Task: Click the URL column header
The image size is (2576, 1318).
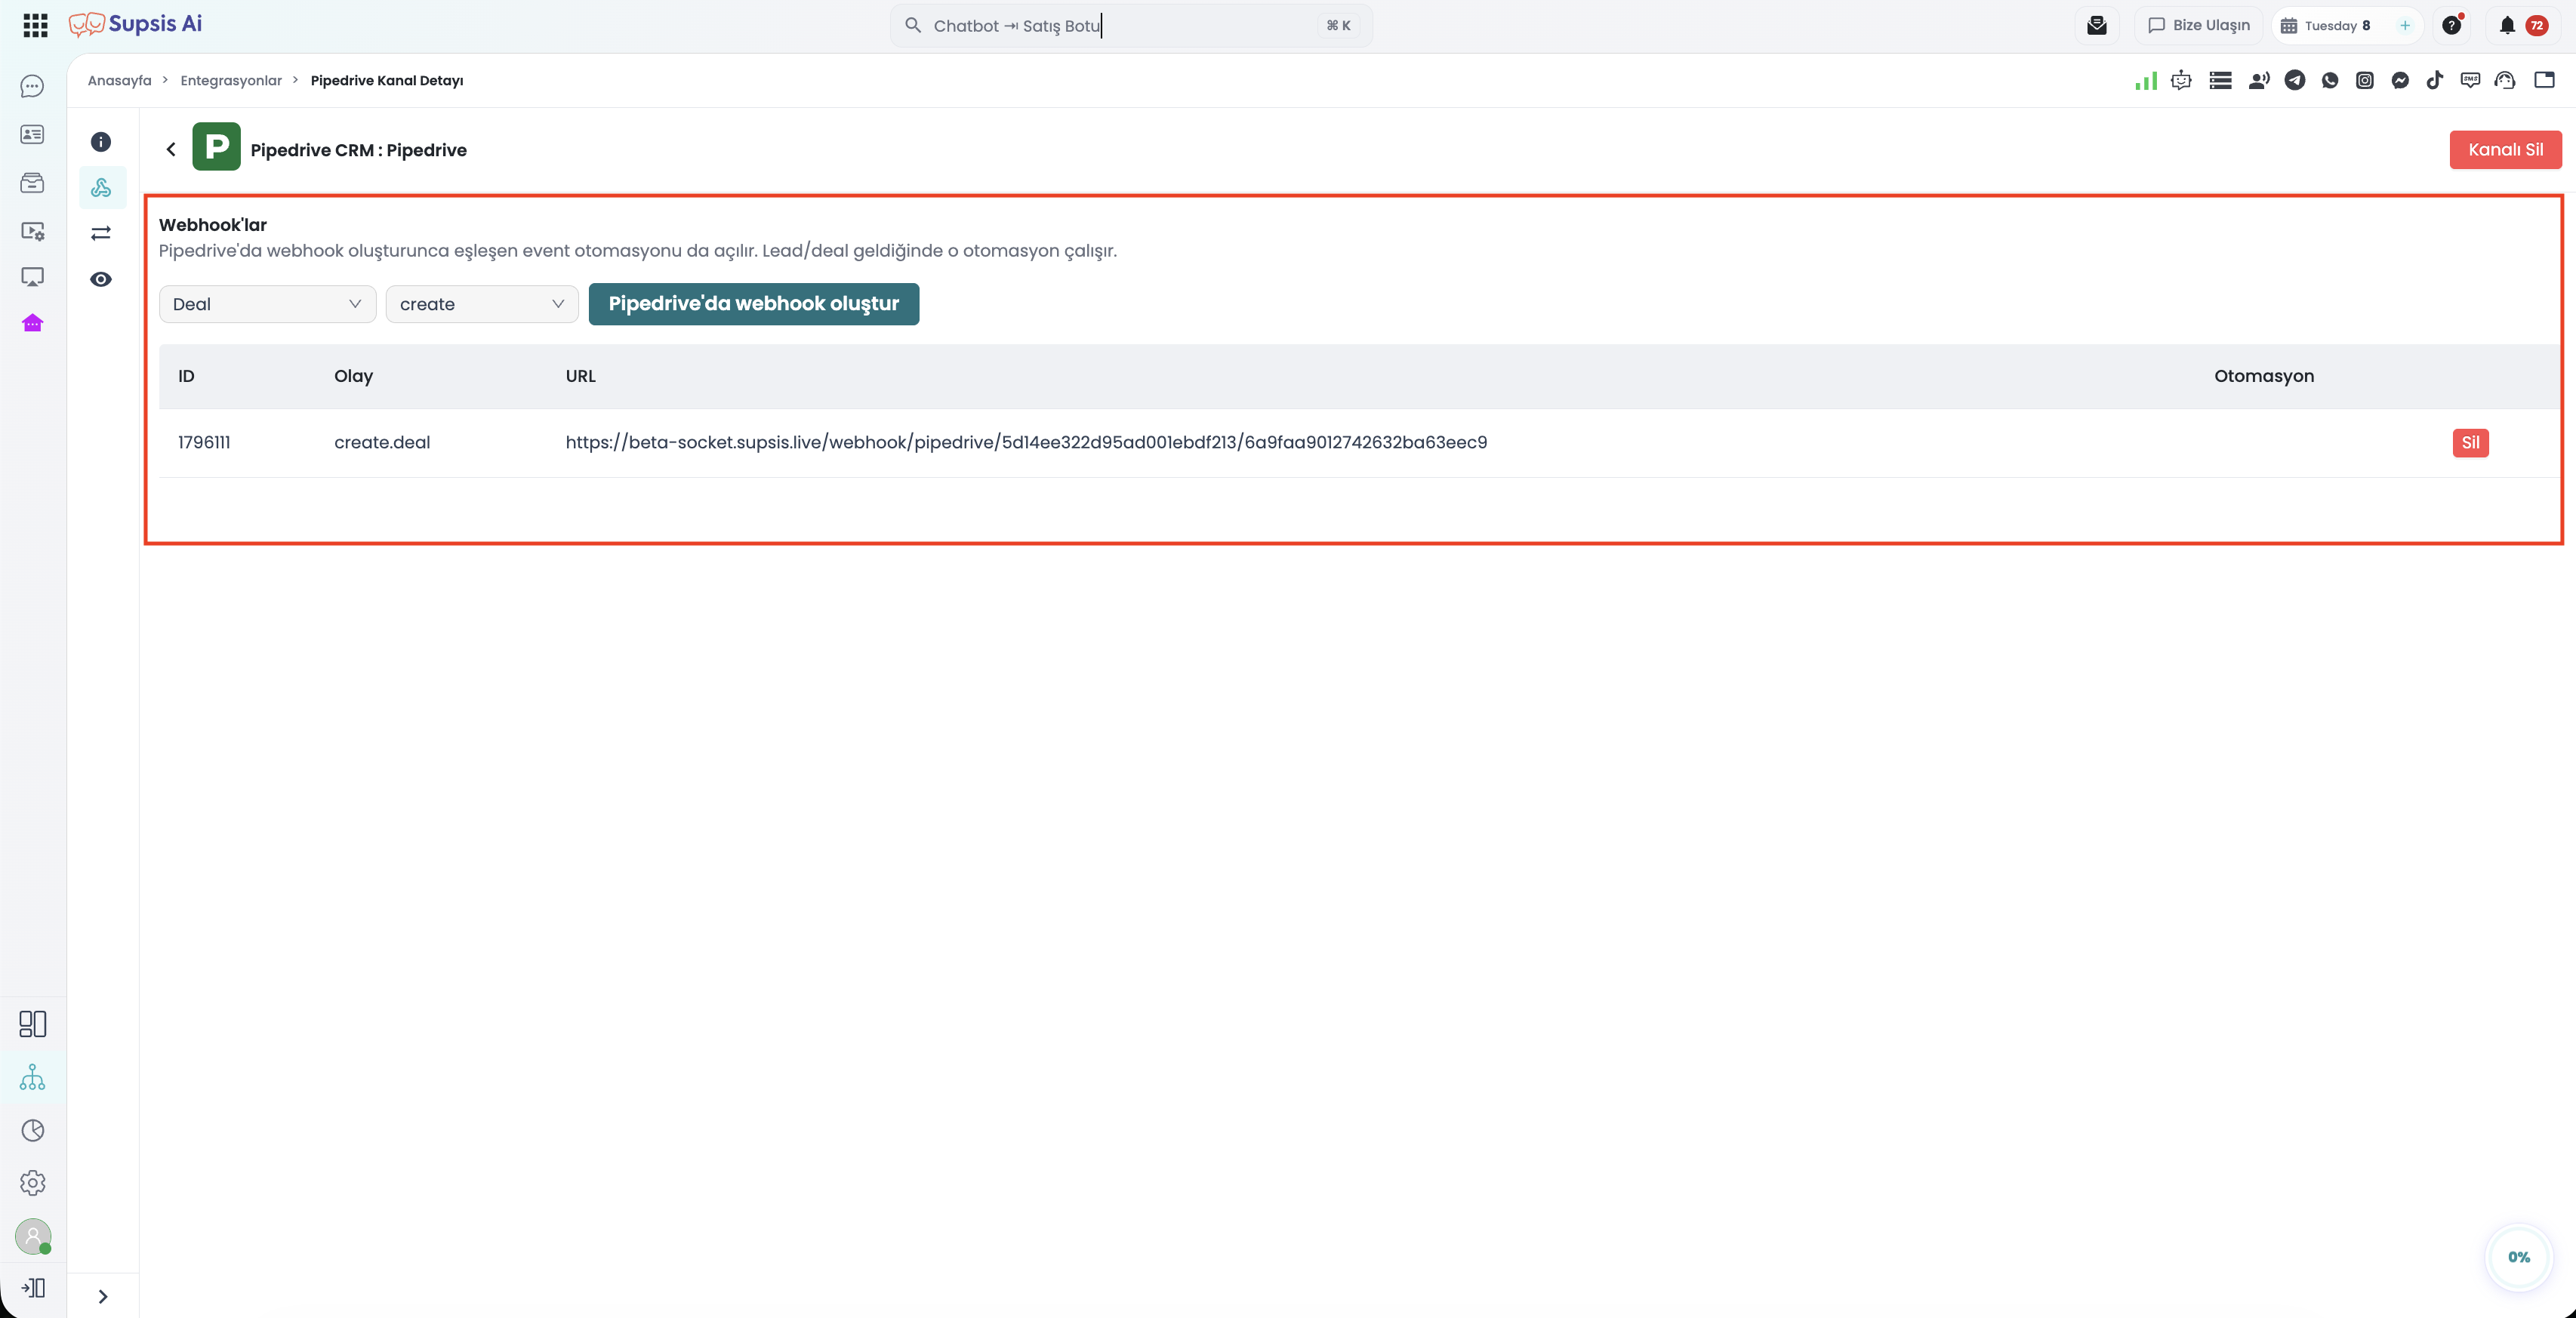Action: coord(580,376)
